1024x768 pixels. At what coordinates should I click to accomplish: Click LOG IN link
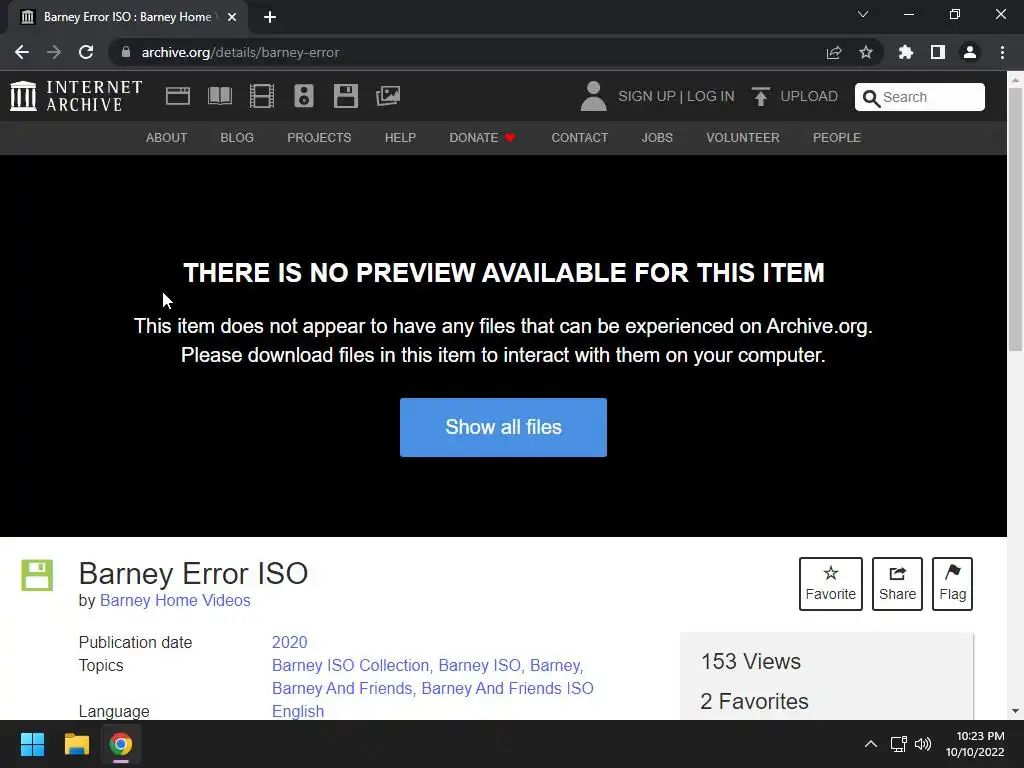point(711,96)
